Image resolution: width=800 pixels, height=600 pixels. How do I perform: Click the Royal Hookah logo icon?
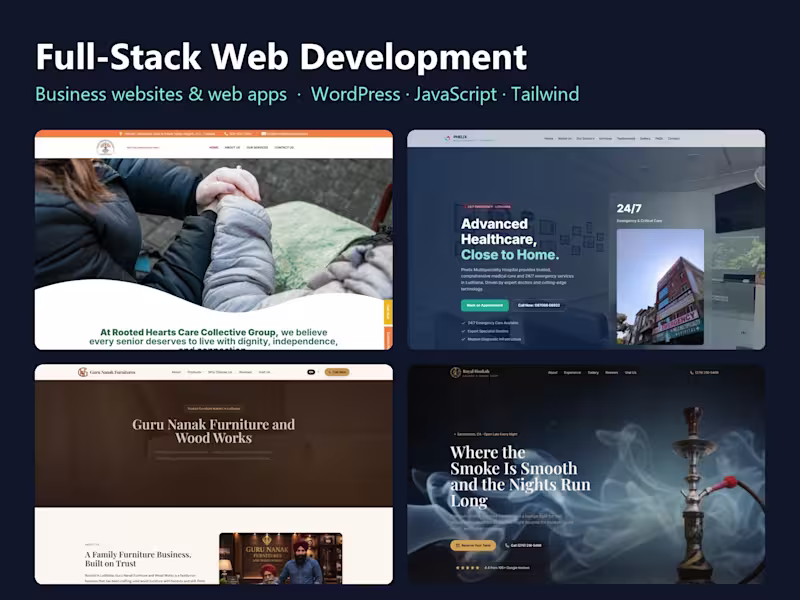click(455, 372)
